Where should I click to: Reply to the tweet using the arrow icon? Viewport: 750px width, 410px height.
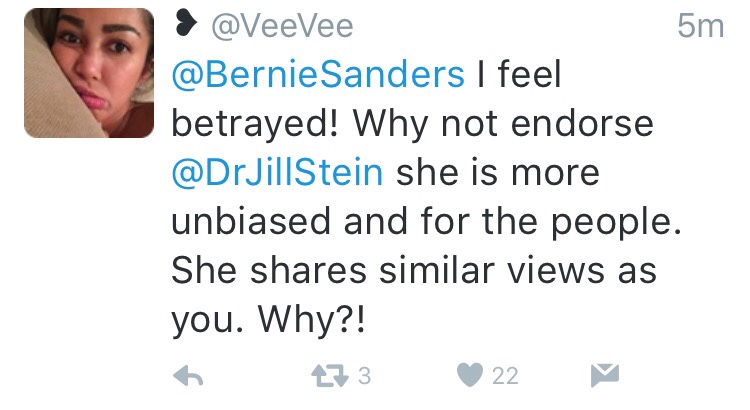click(x=191, y=375)
